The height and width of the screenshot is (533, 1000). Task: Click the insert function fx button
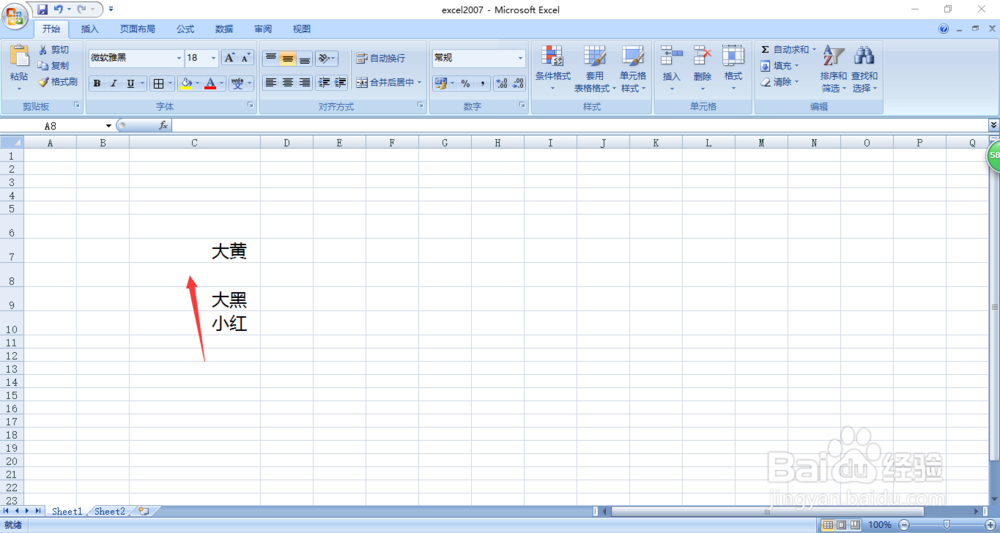(x=163, y=126)
